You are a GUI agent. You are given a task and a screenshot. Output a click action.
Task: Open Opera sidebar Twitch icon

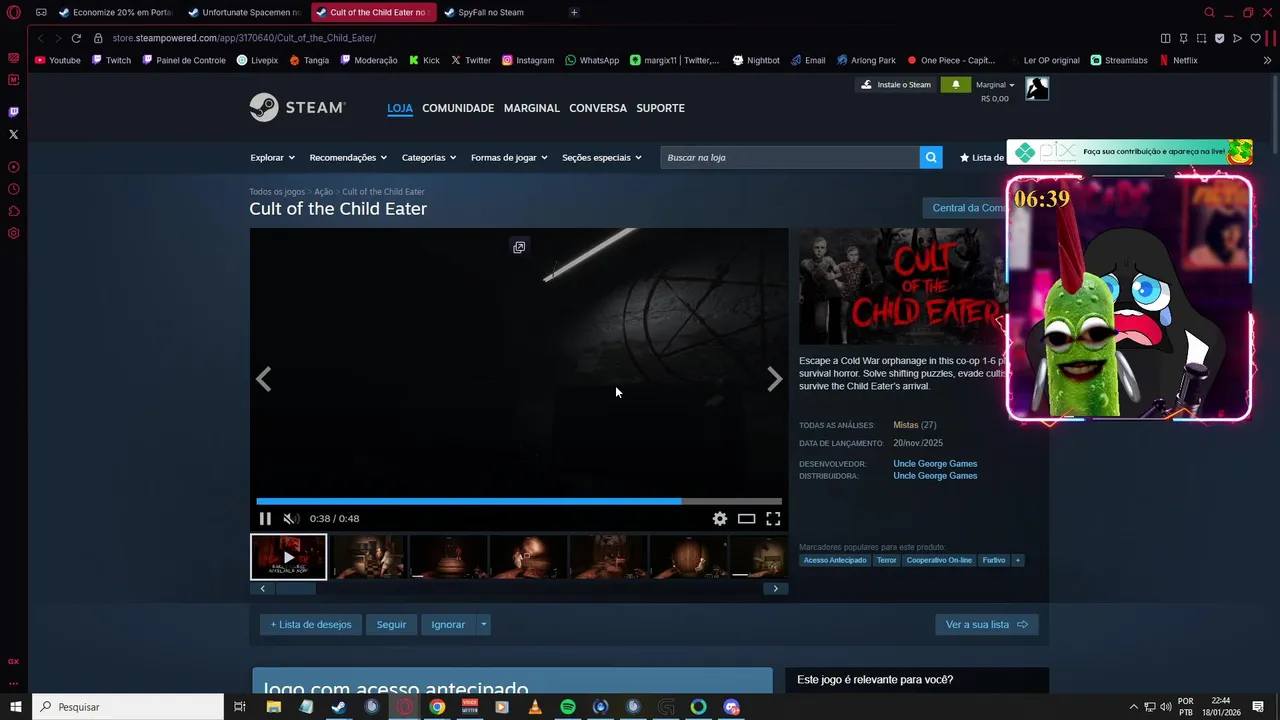13,112
